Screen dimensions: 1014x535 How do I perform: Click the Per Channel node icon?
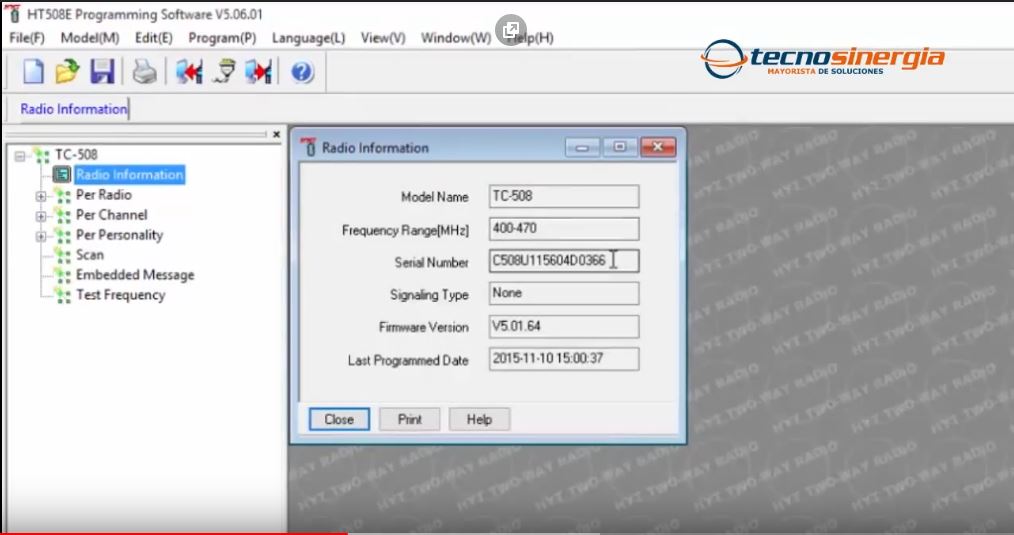click(x=63, y=215)
